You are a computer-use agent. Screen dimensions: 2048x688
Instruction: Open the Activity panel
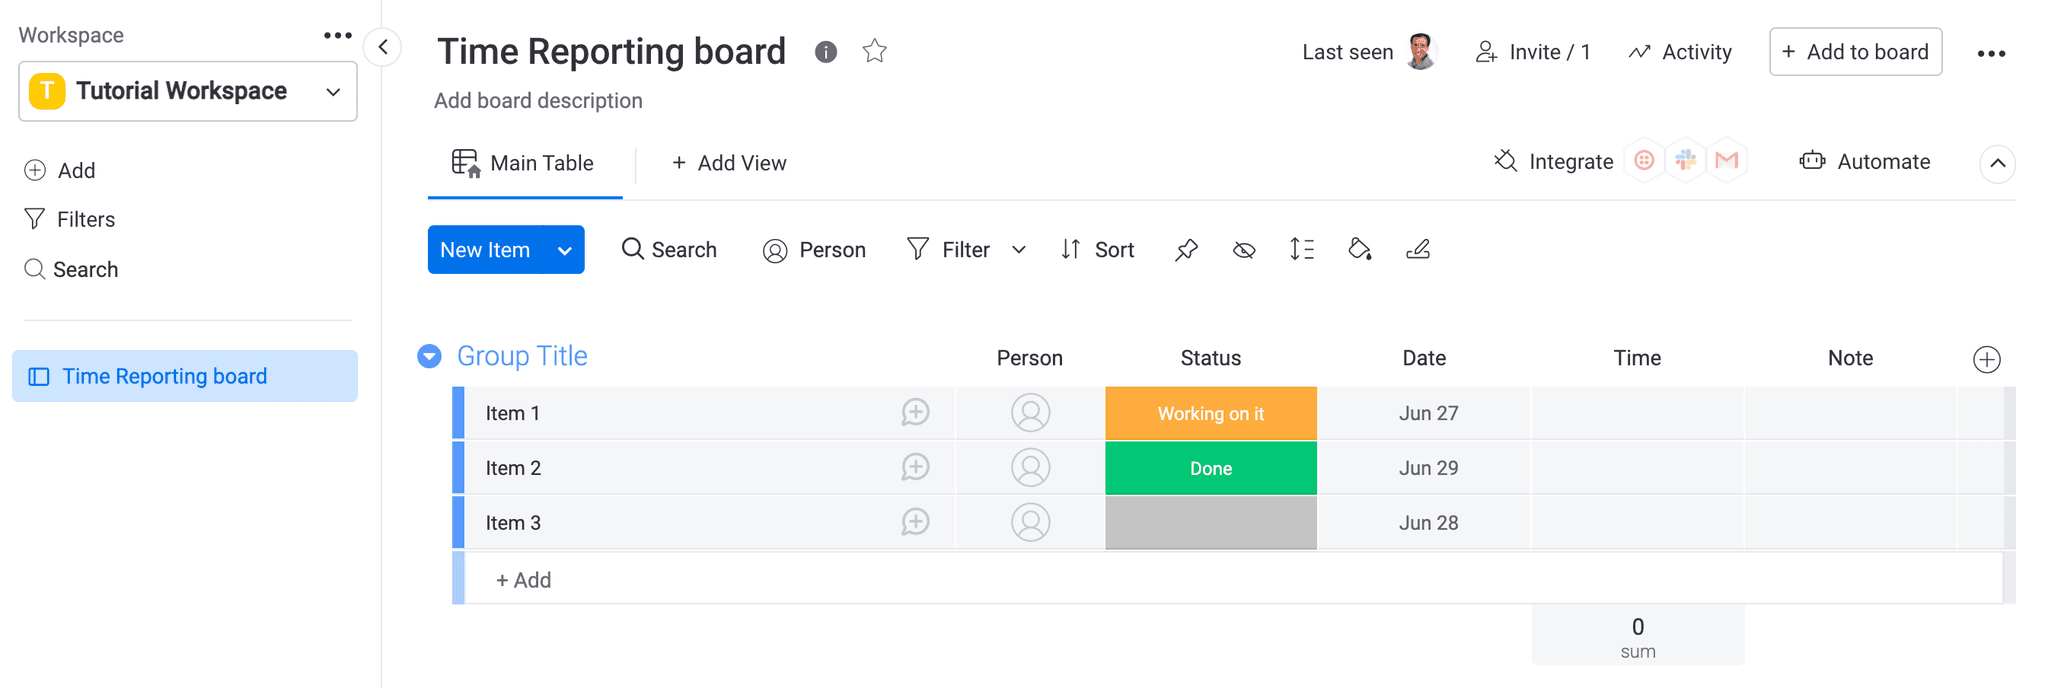(1680, 51)
